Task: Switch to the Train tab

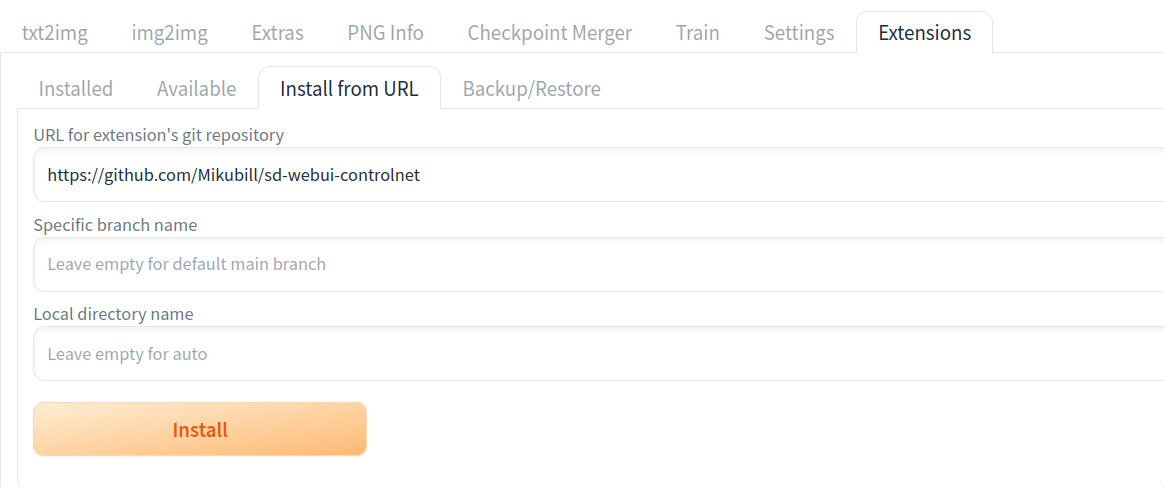Action: tap(698, 33)
